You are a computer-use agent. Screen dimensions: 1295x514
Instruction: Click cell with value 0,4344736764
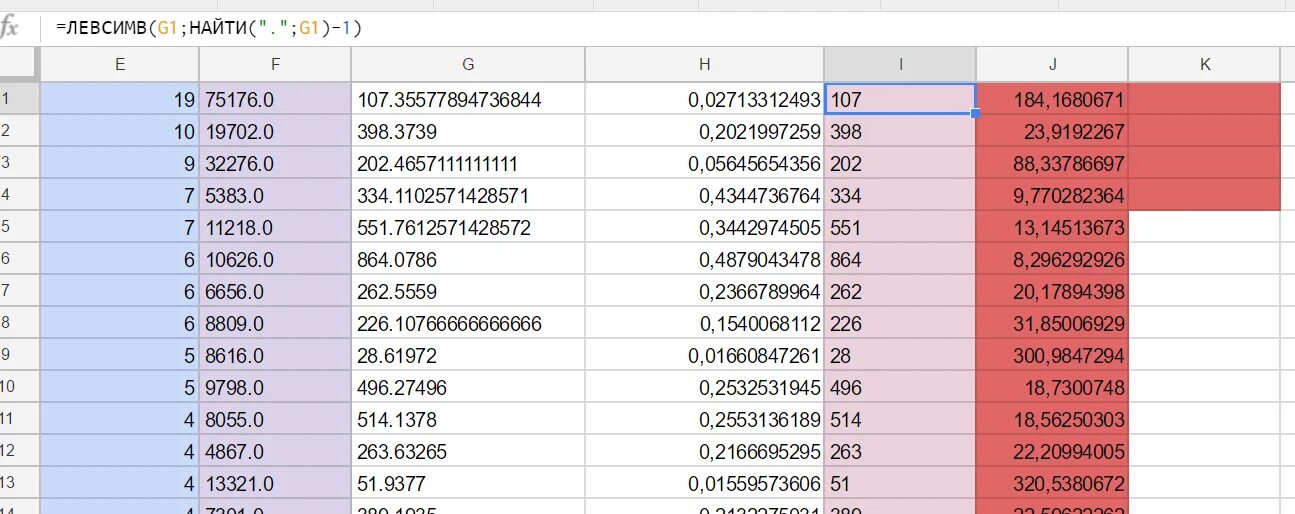[x=705, y=195]
